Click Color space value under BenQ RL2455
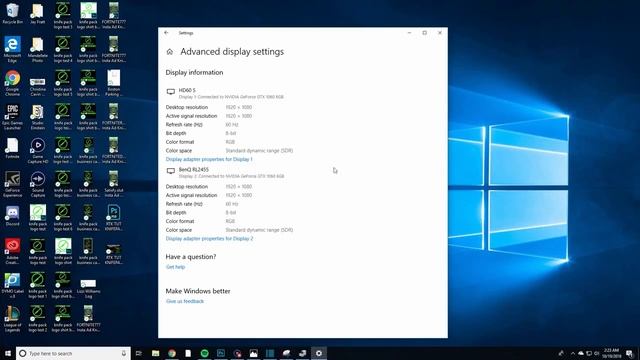Viewport: 640px width, 360px height. 259,230
